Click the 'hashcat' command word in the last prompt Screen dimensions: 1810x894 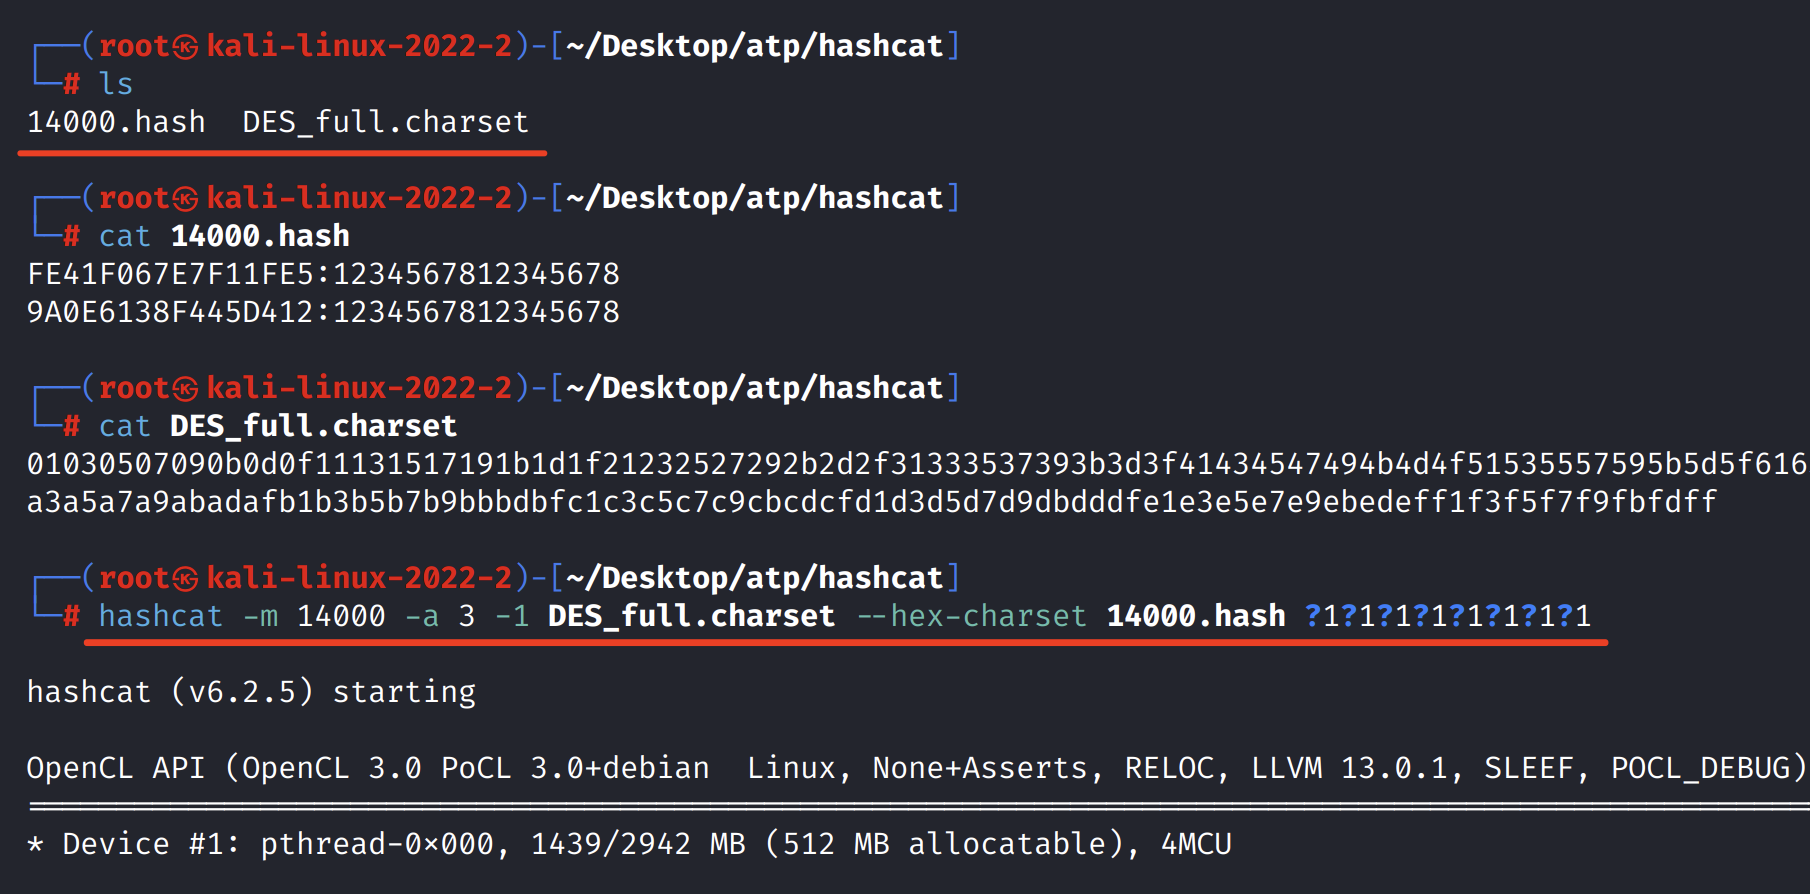[x=160, y=616]
